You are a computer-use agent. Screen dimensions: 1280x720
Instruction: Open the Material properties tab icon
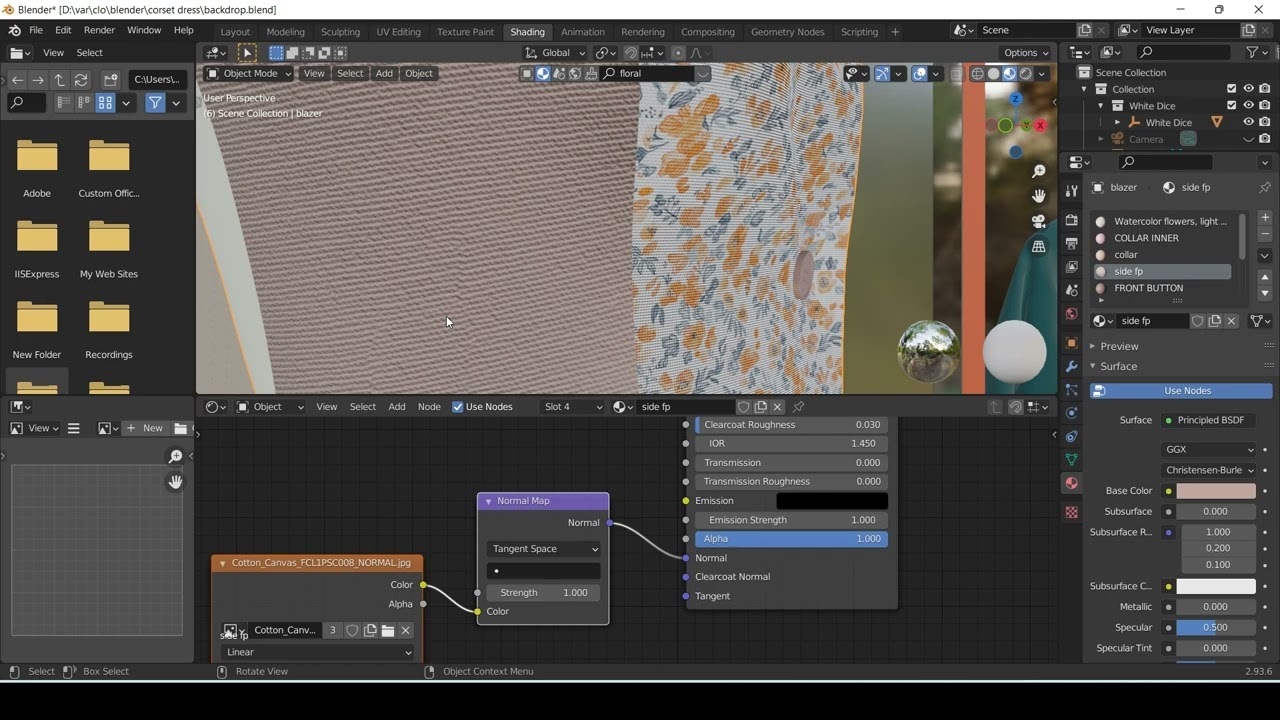coord(1071,483)
